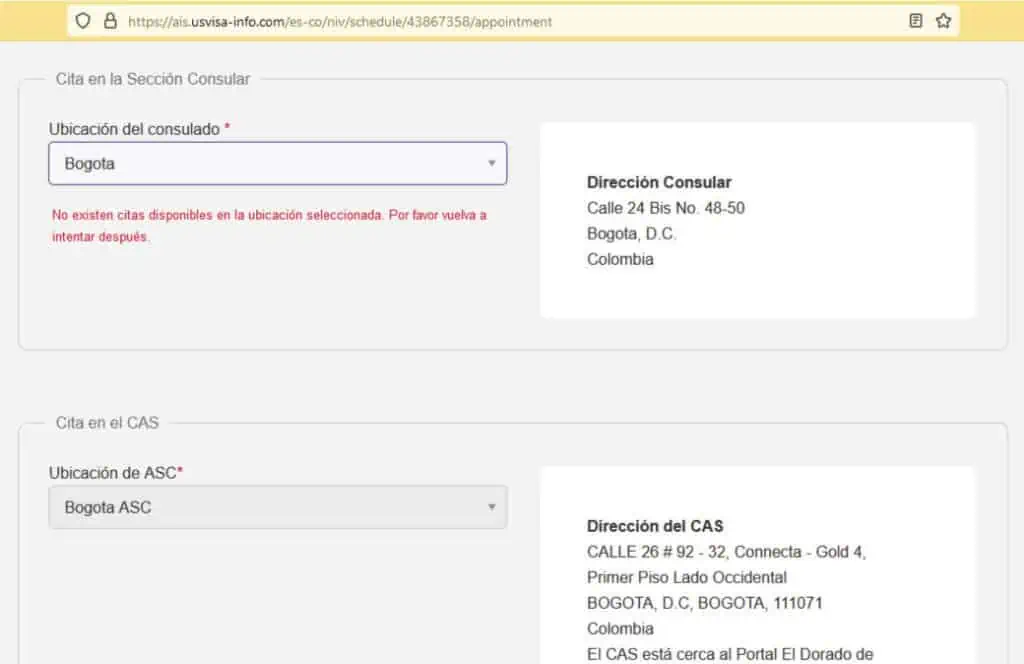The height and width of the screenshot is (664, 1024).
Task: Click the "Cita en el CAS" section legend
Action: 107,423
